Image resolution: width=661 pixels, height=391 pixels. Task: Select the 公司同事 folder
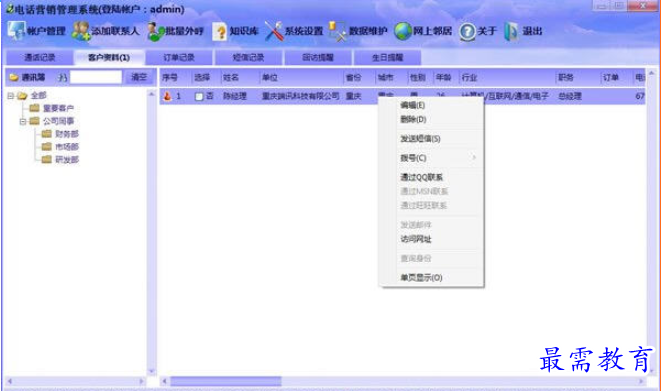point(58,121)
